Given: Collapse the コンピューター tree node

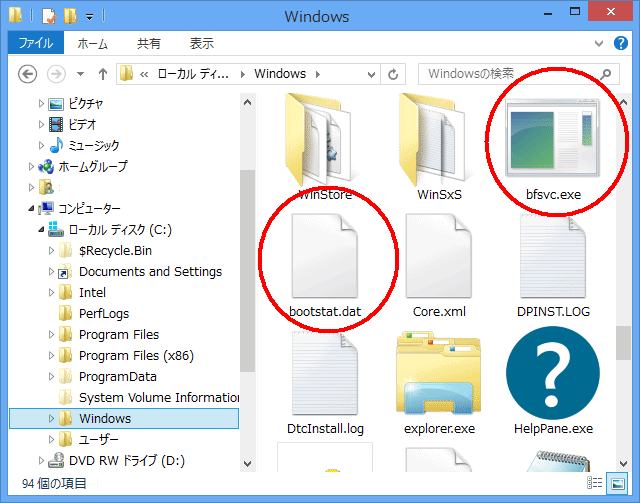Looking at the screenshot, I should click(x=31, y=209).
